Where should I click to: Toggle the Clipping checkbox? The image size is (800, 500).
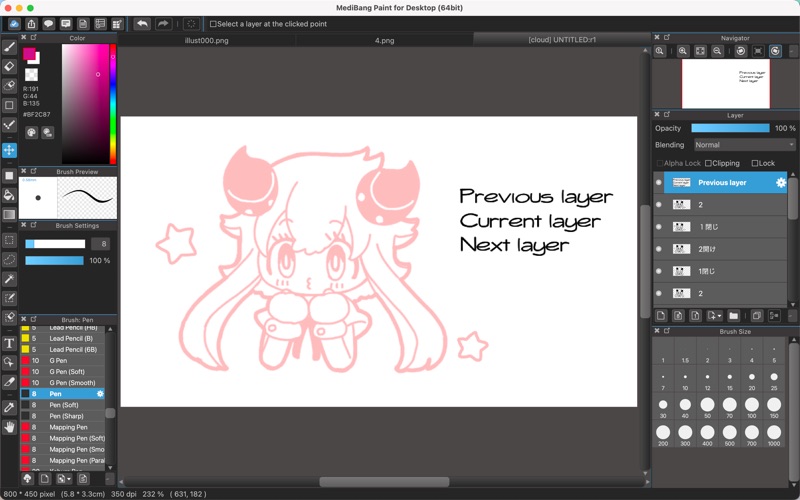(708, 163)
